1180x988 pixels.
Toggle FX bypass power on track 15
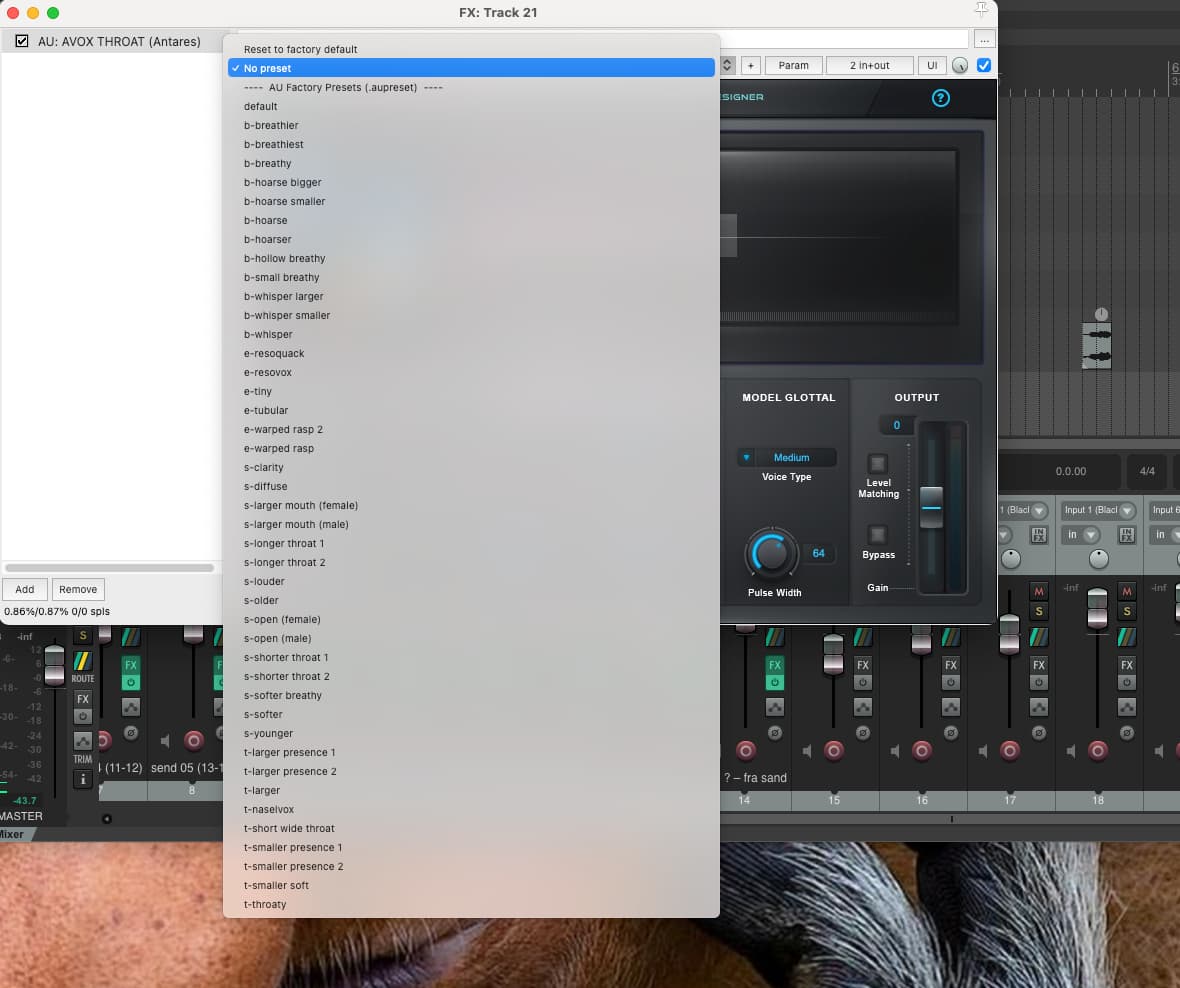(x=862, y=682)
